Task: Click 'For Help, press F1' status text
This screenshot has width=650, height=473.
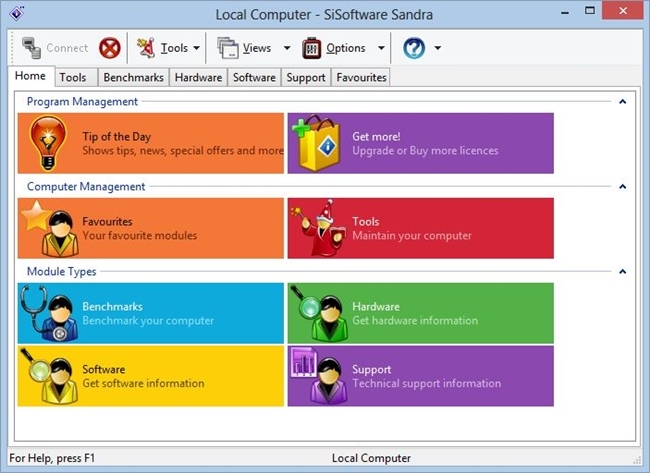Action: 52,458
